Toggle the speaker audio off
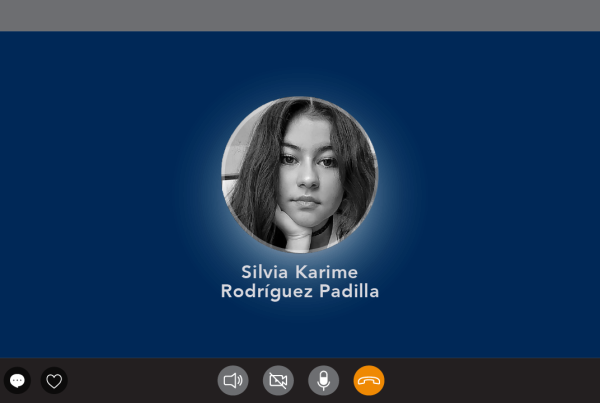Viewport: 600px width, 403px height. (233, 380)
